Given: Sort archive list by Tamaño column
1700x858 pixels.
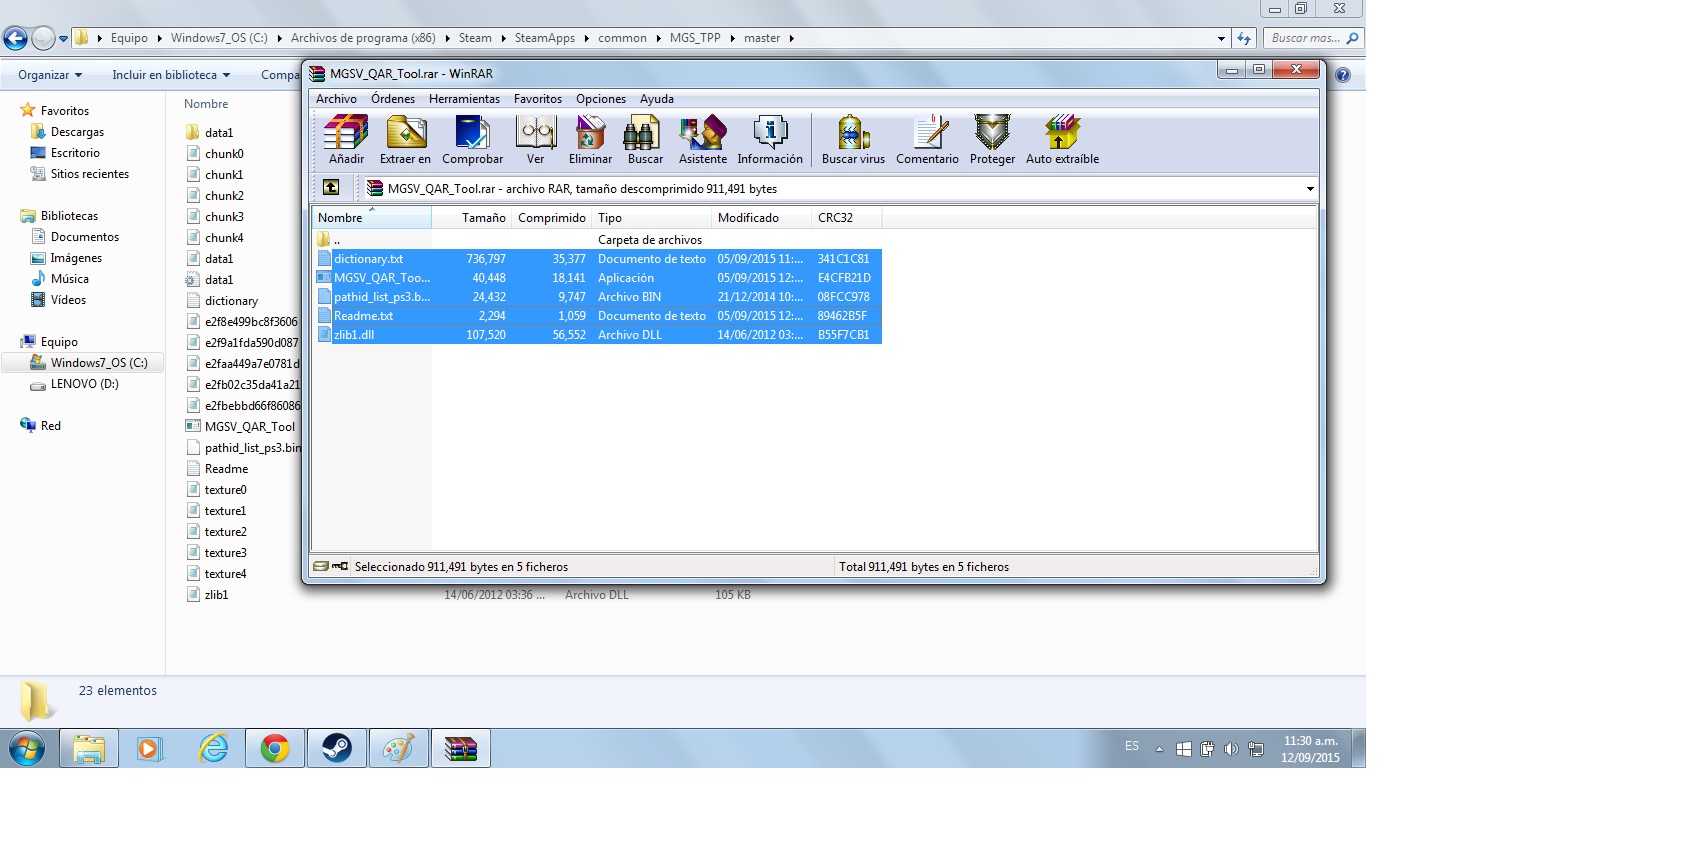Looking at the screenshot, I should (x=471, y=218).
